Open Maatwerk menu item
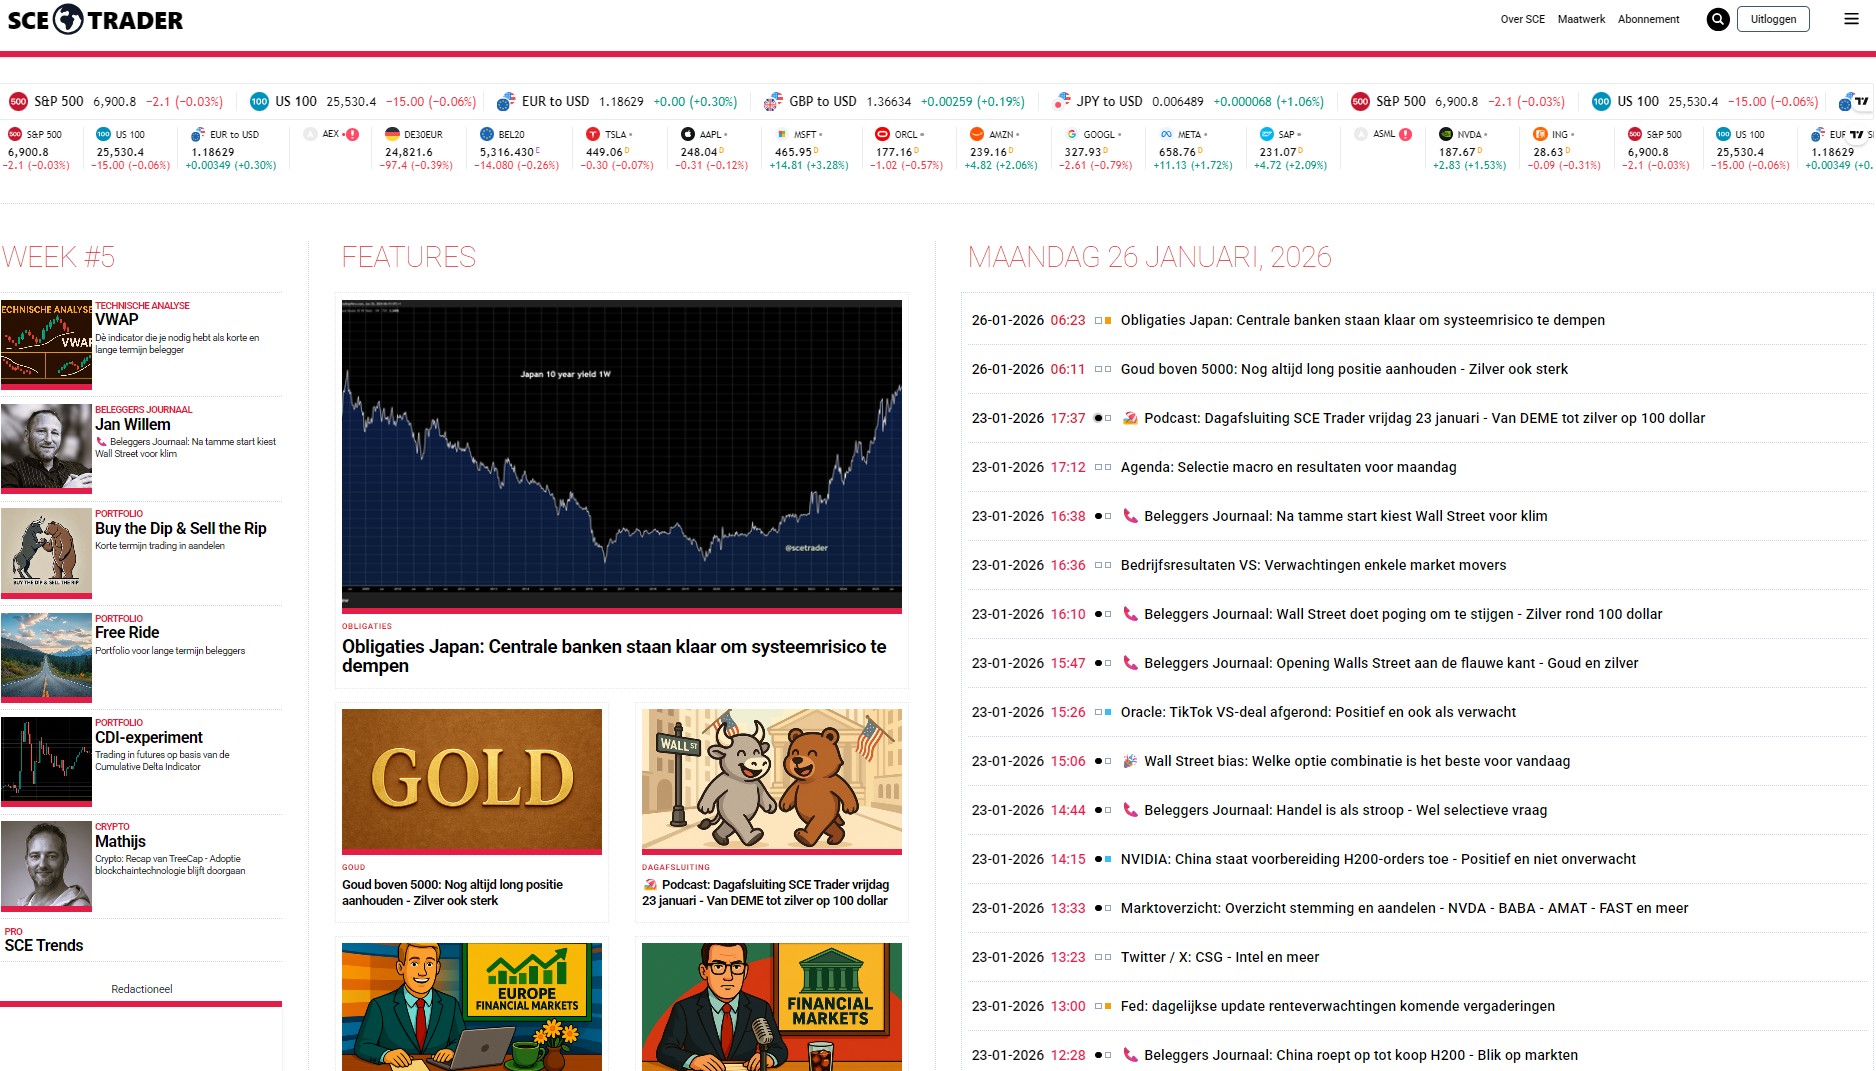This screenshot has width=1876, height=1071. 1581,19
